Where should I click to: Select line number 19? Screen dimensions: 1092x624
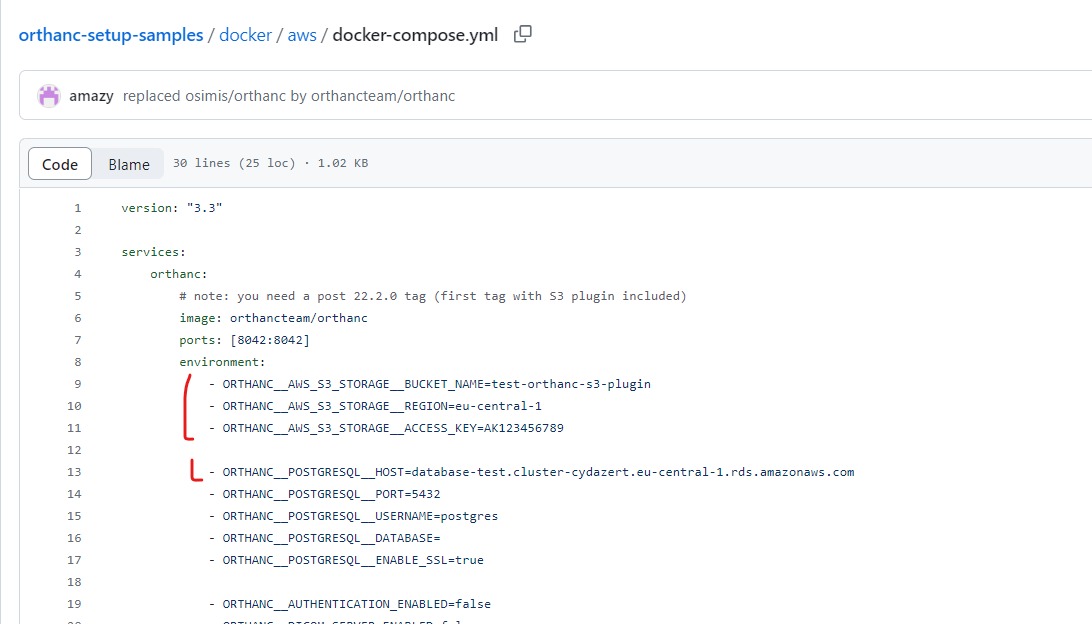pos(74,604)
